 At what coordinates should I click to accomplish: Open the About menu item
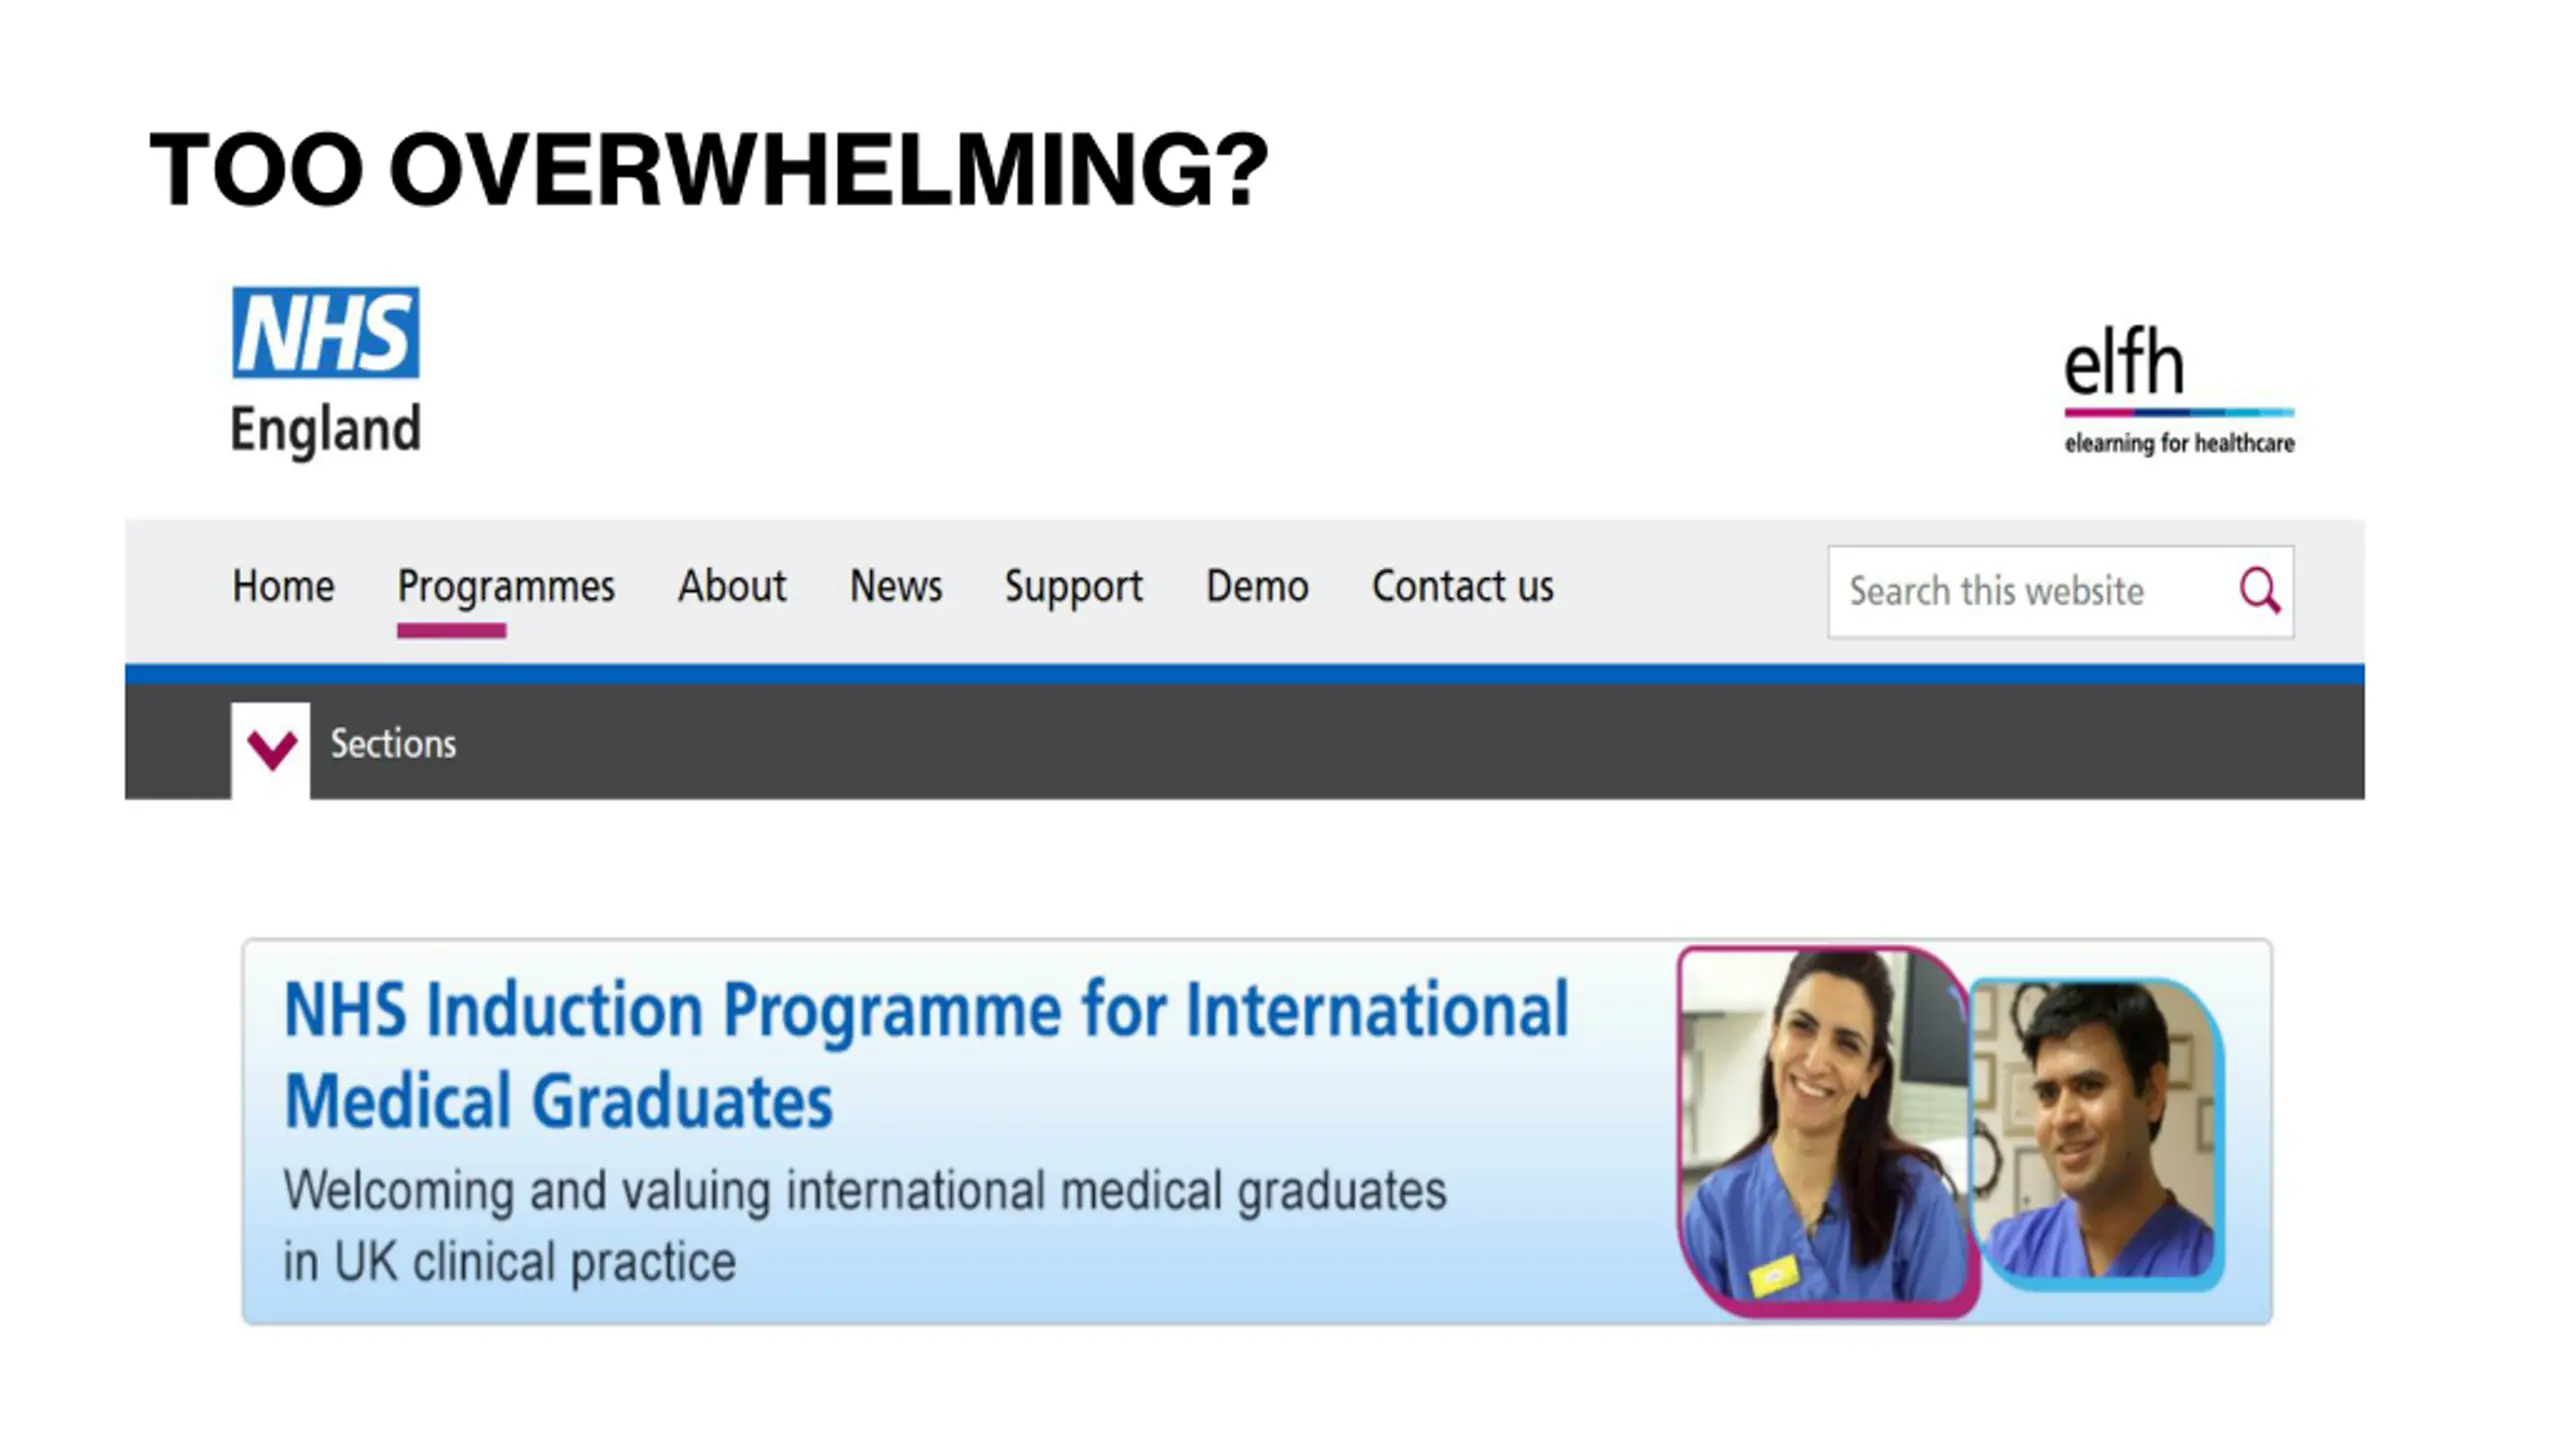point(732,586)
